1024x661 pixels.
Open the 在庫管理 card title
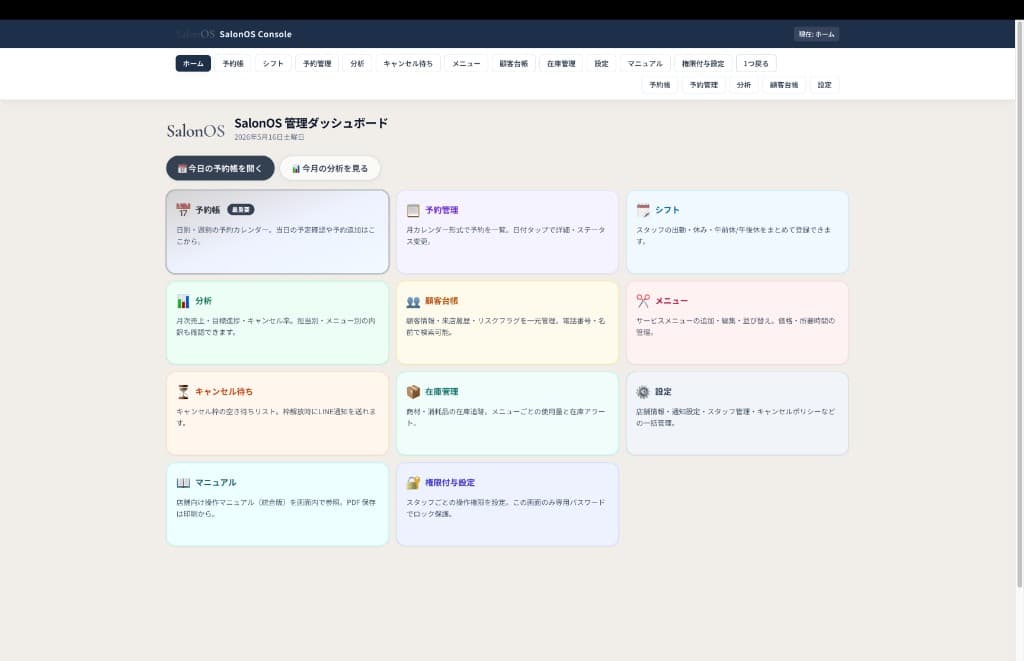(441, 391)
